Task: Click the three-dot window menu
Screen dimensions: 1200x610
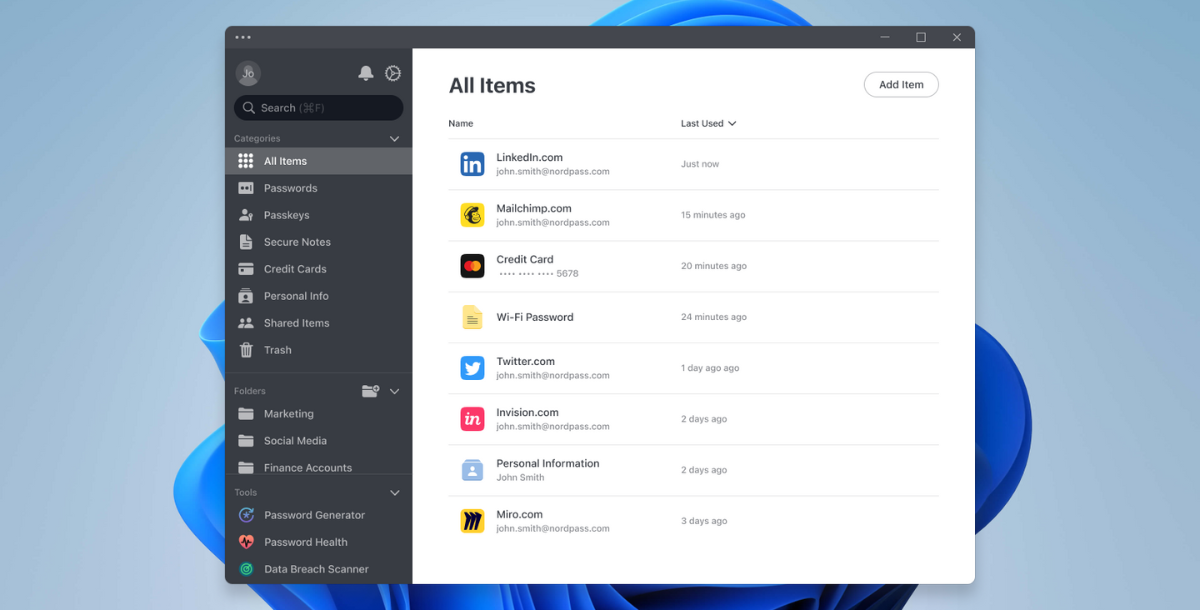Action: point(243,38)
